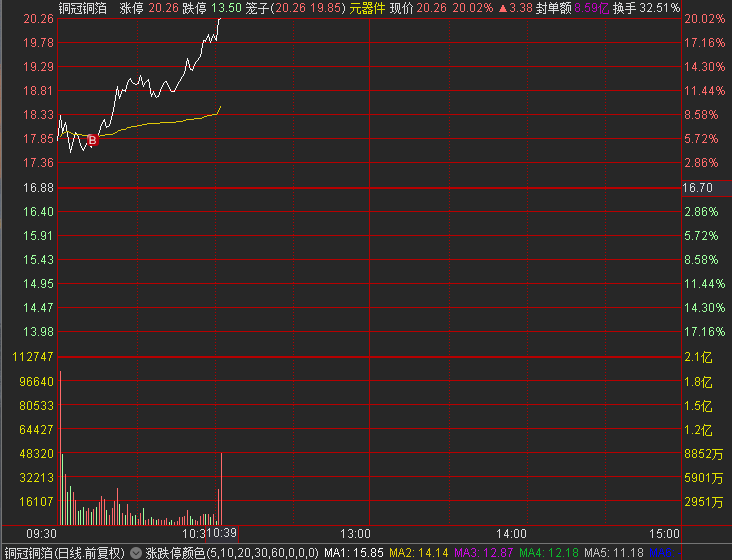This screenshot has height=560, width=732.
Task: Click the 17.36 price axis label
Action: (38, 163)
